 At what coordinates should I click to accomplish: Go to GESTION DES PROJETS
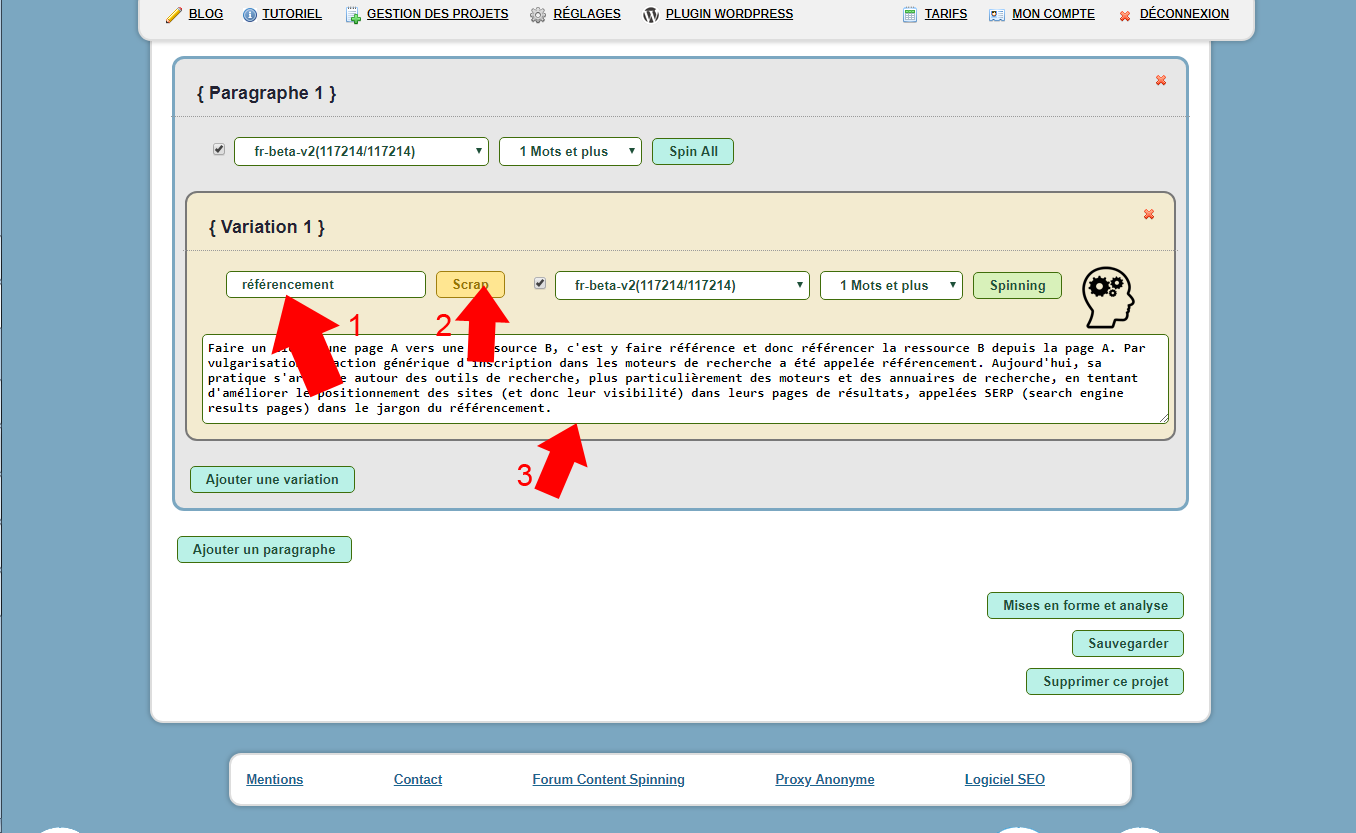438,14
